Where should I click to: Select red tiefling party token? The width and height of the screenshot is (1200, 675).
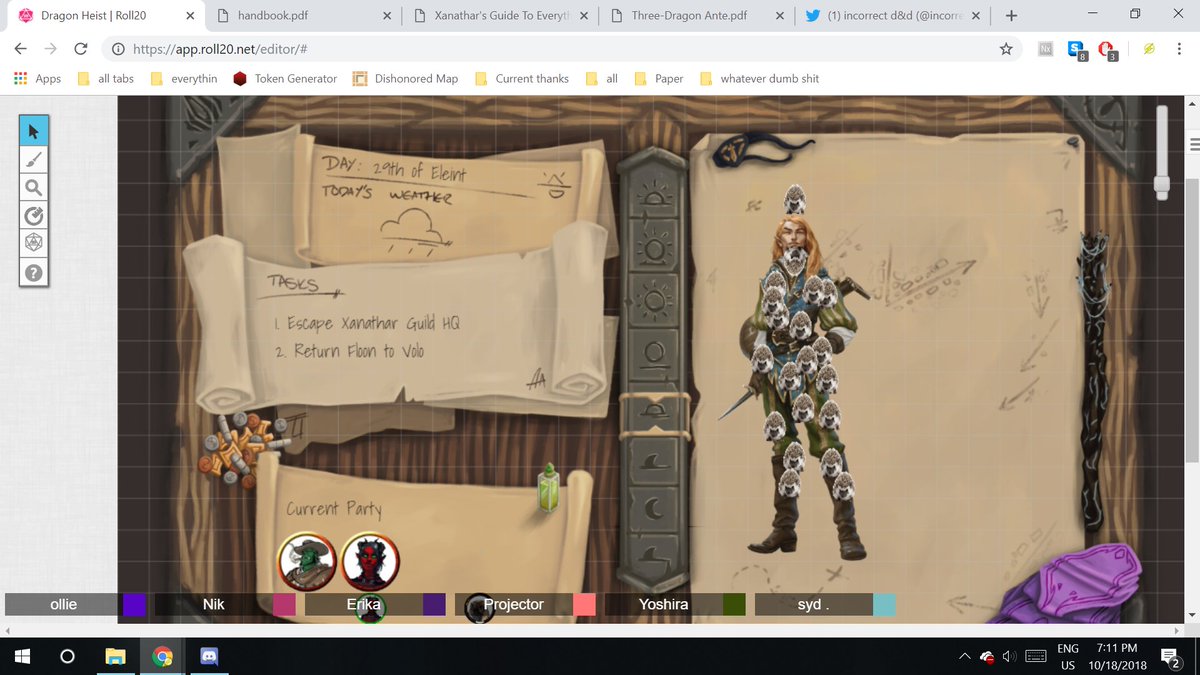click(x=371, y=561)
